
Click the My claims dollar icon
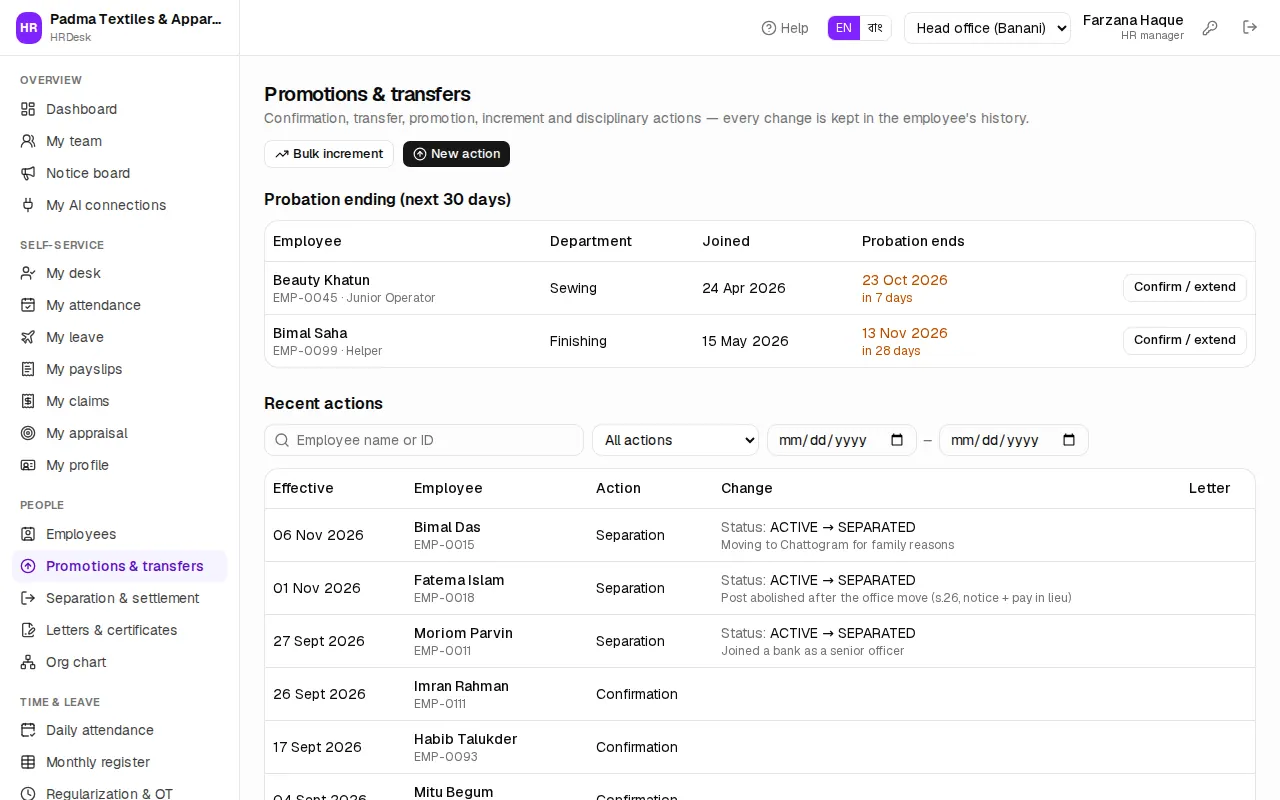28,401
